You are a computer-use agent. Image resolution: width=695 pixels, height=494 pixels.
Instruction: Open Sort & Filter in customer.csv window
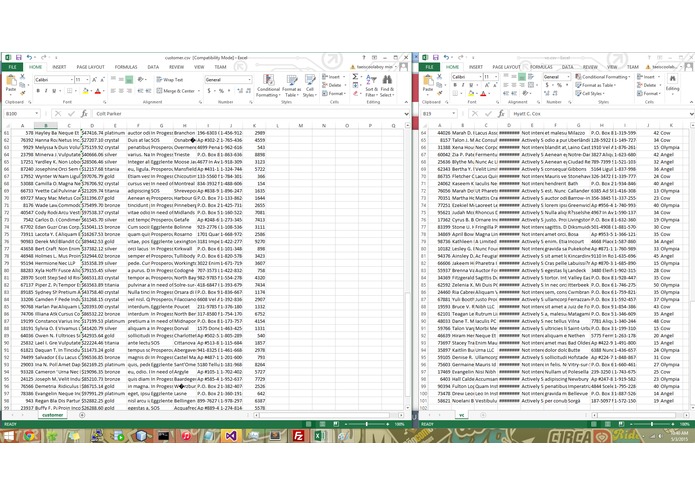pyautogui.click(x=371, y=86)
